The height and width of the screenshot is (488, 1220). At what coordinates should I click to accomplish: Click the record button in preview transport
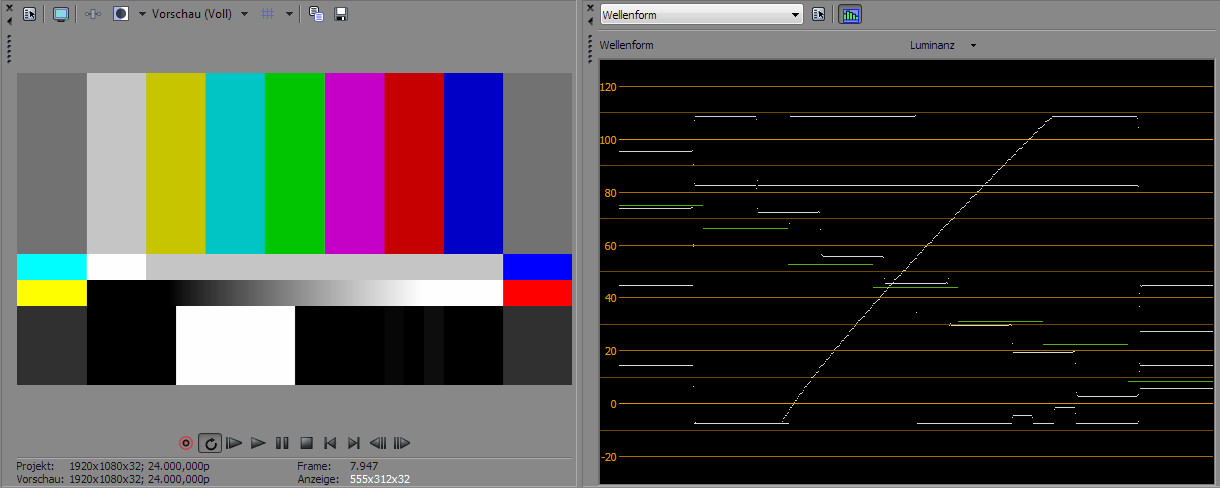[185, 442]
